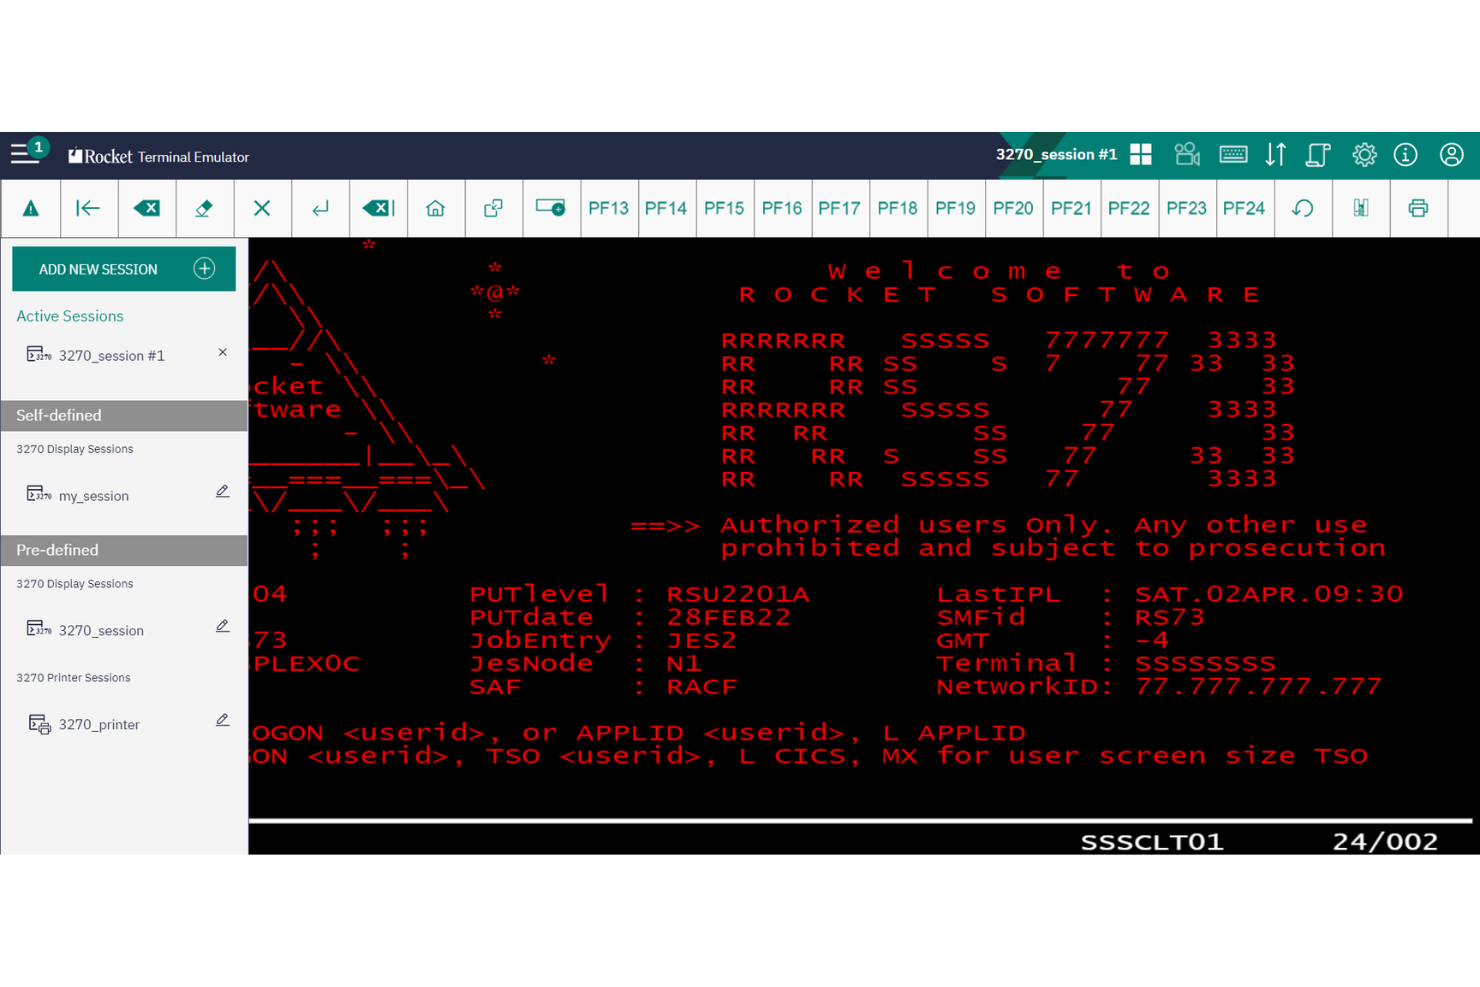This screenshot has height=987, width=1480.
Task: Start the macro recorder camera icon
Action: point(1187,154)
